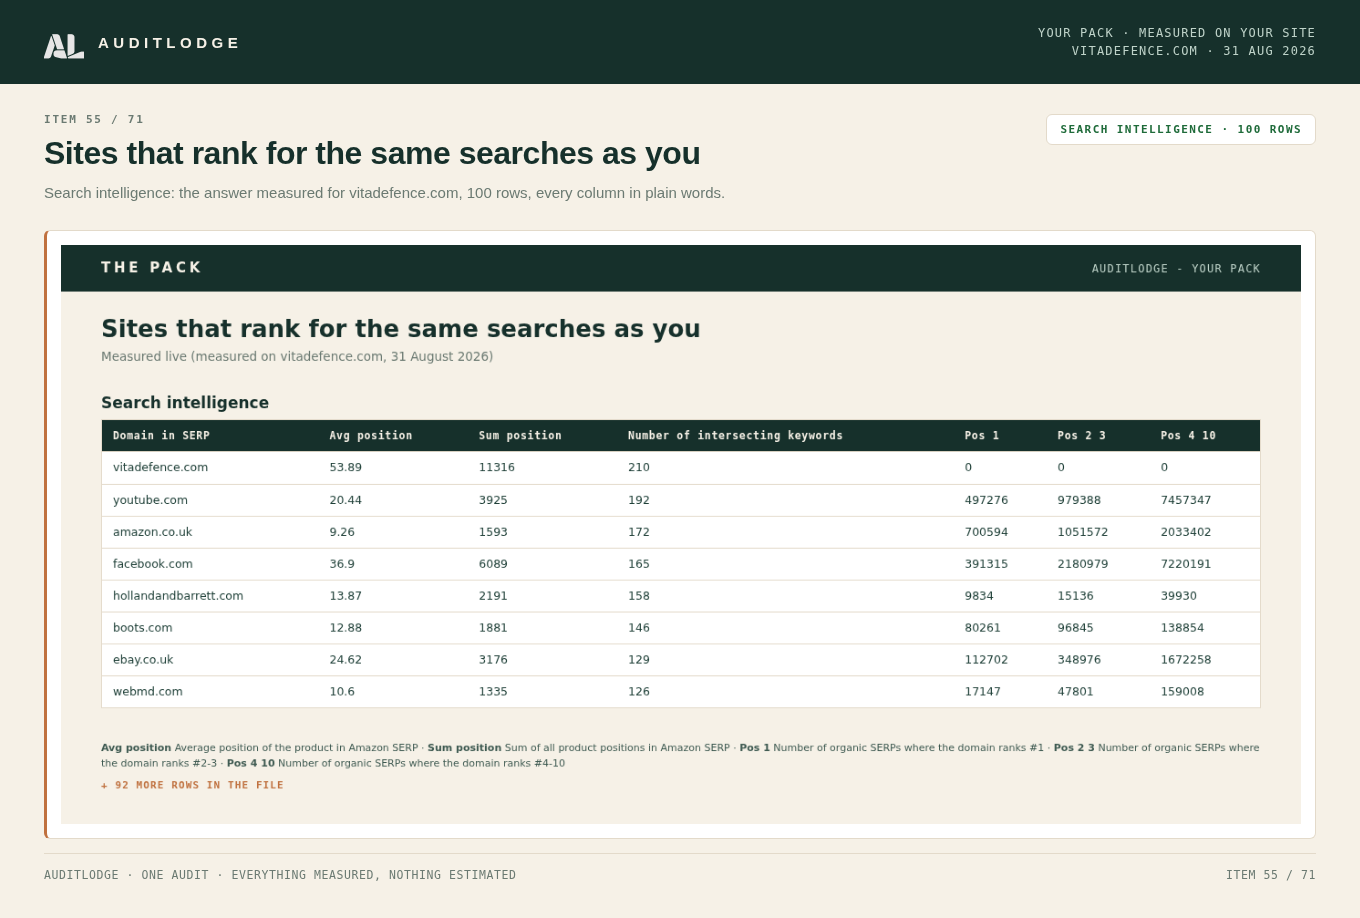Click youtube.com Pos 1 value 497276
The width and height of the screenshot is (1360, 918).
[986, 500]
